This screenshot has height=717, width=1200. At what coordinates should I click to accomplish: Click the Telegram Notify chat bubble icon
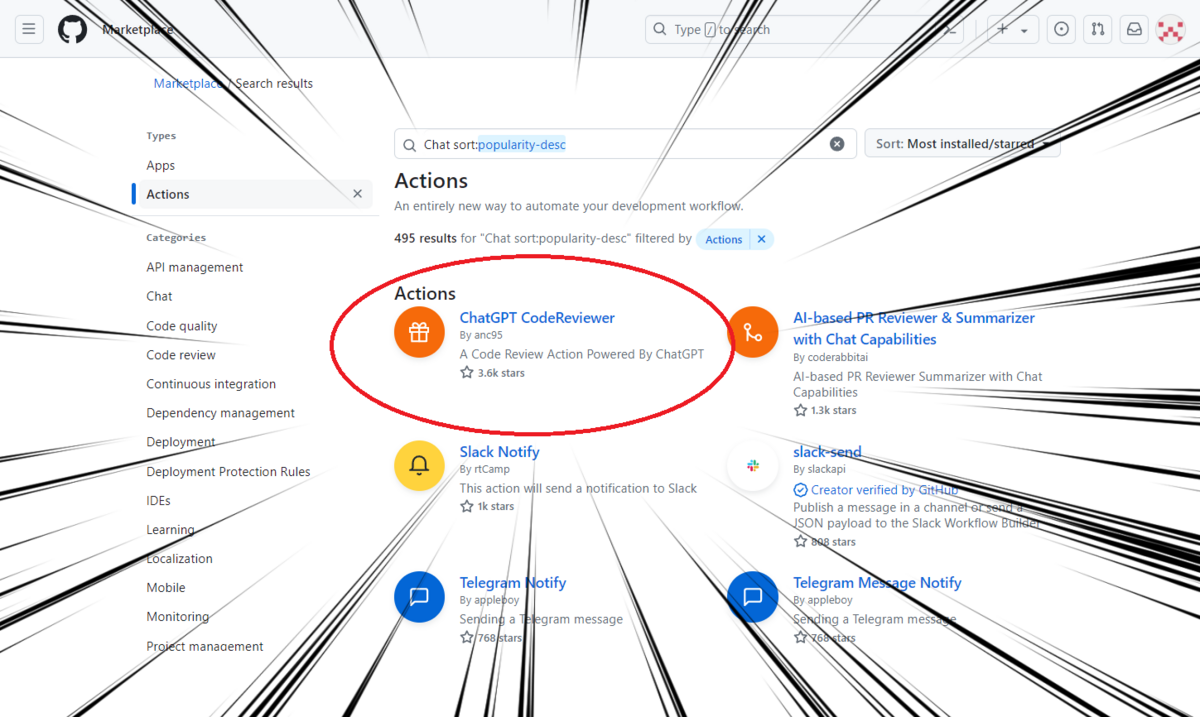(420, 597)
